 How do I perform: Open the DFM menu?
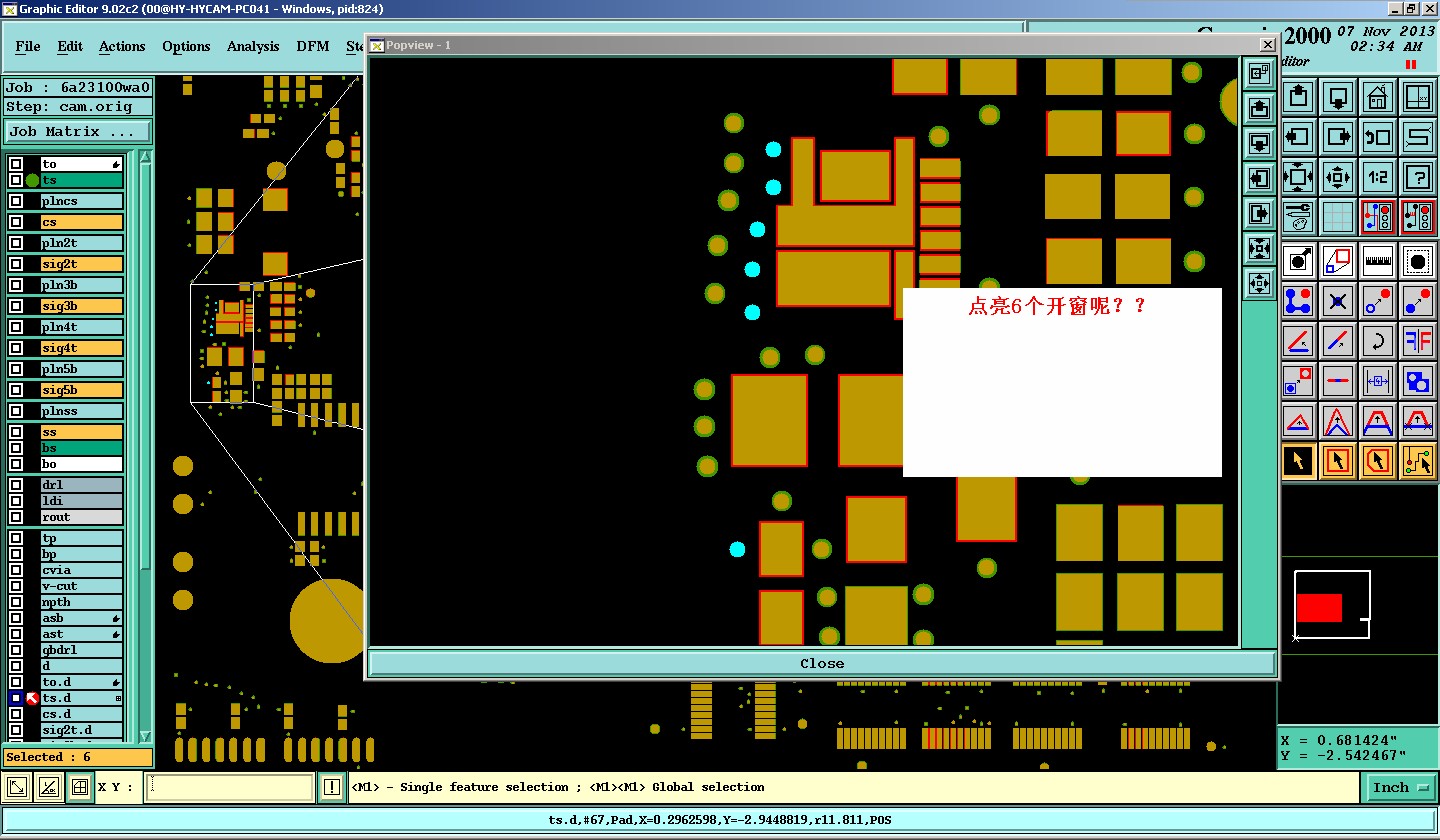coord(313,46)
